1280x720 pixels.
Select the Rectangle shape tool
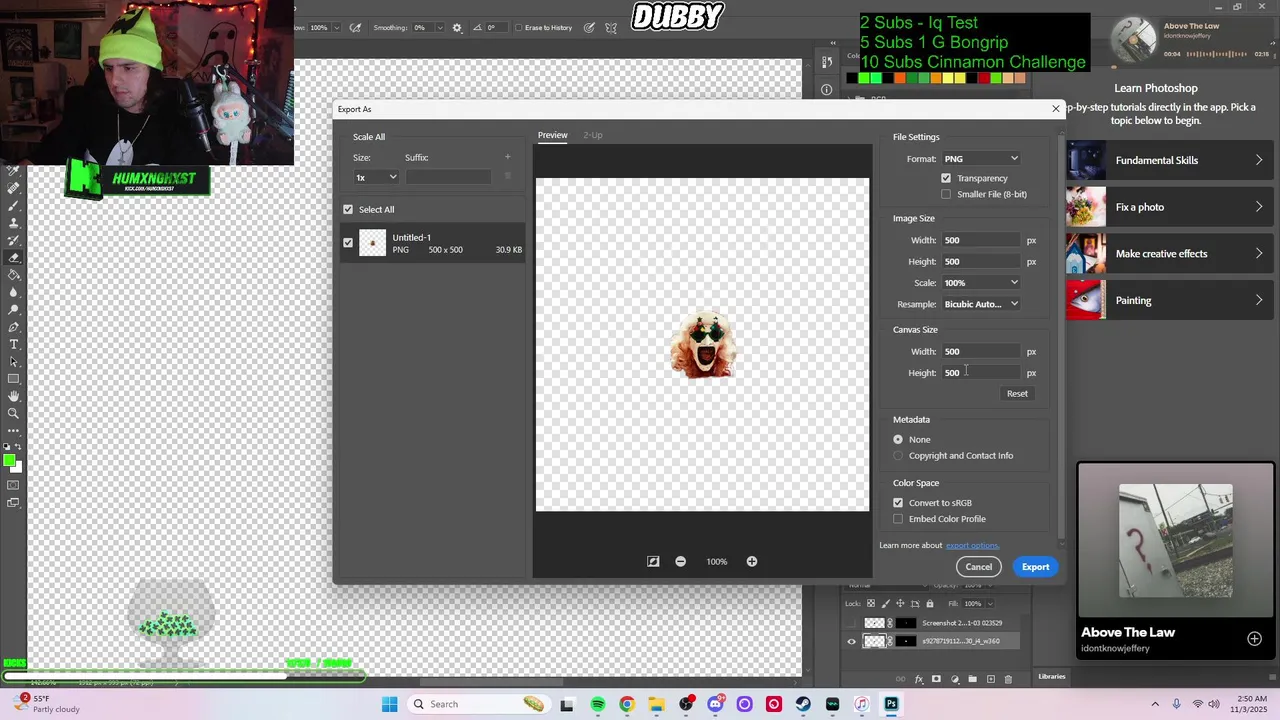[x=14, y=379]
